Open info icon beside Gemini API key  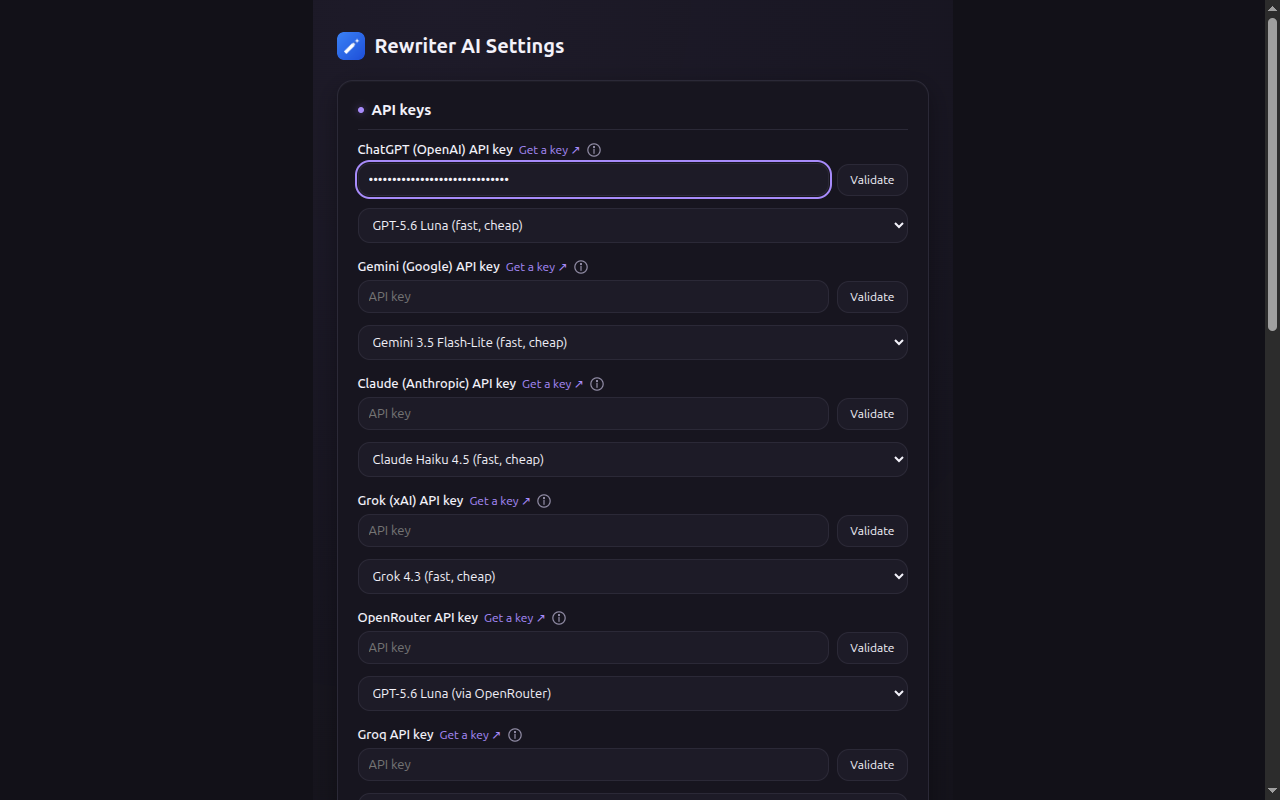581,267
